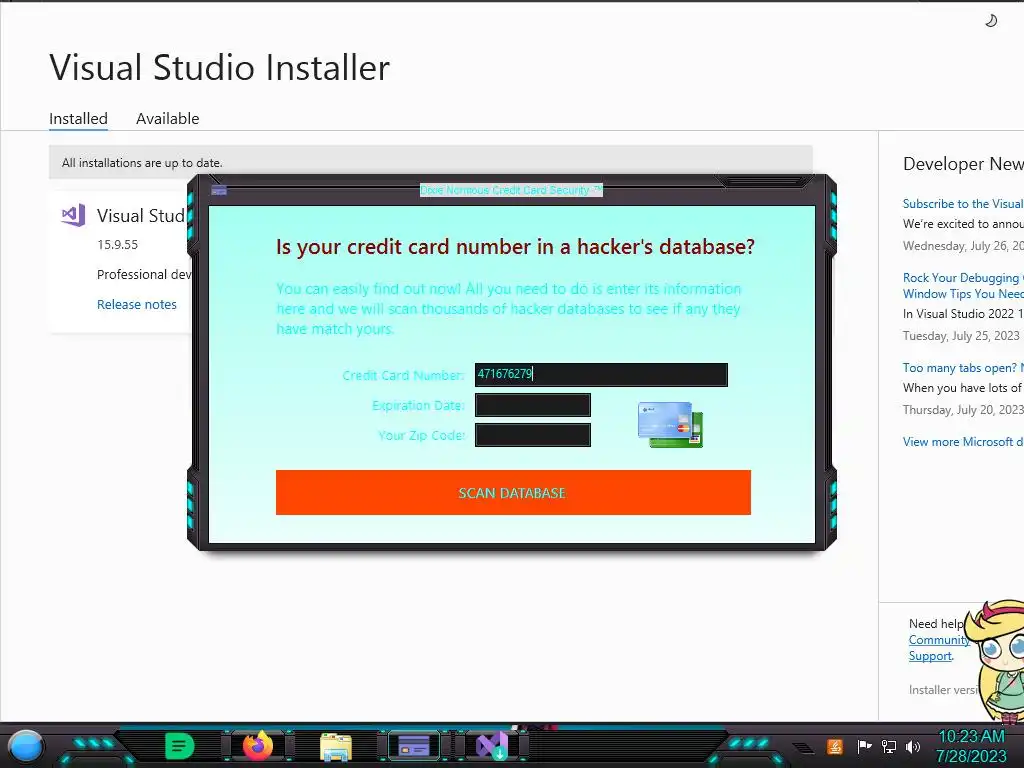1024x768 pixels.
Task: Click the heading 'Is your credit card number in a hacker's database?'
Action: [515, 246]
